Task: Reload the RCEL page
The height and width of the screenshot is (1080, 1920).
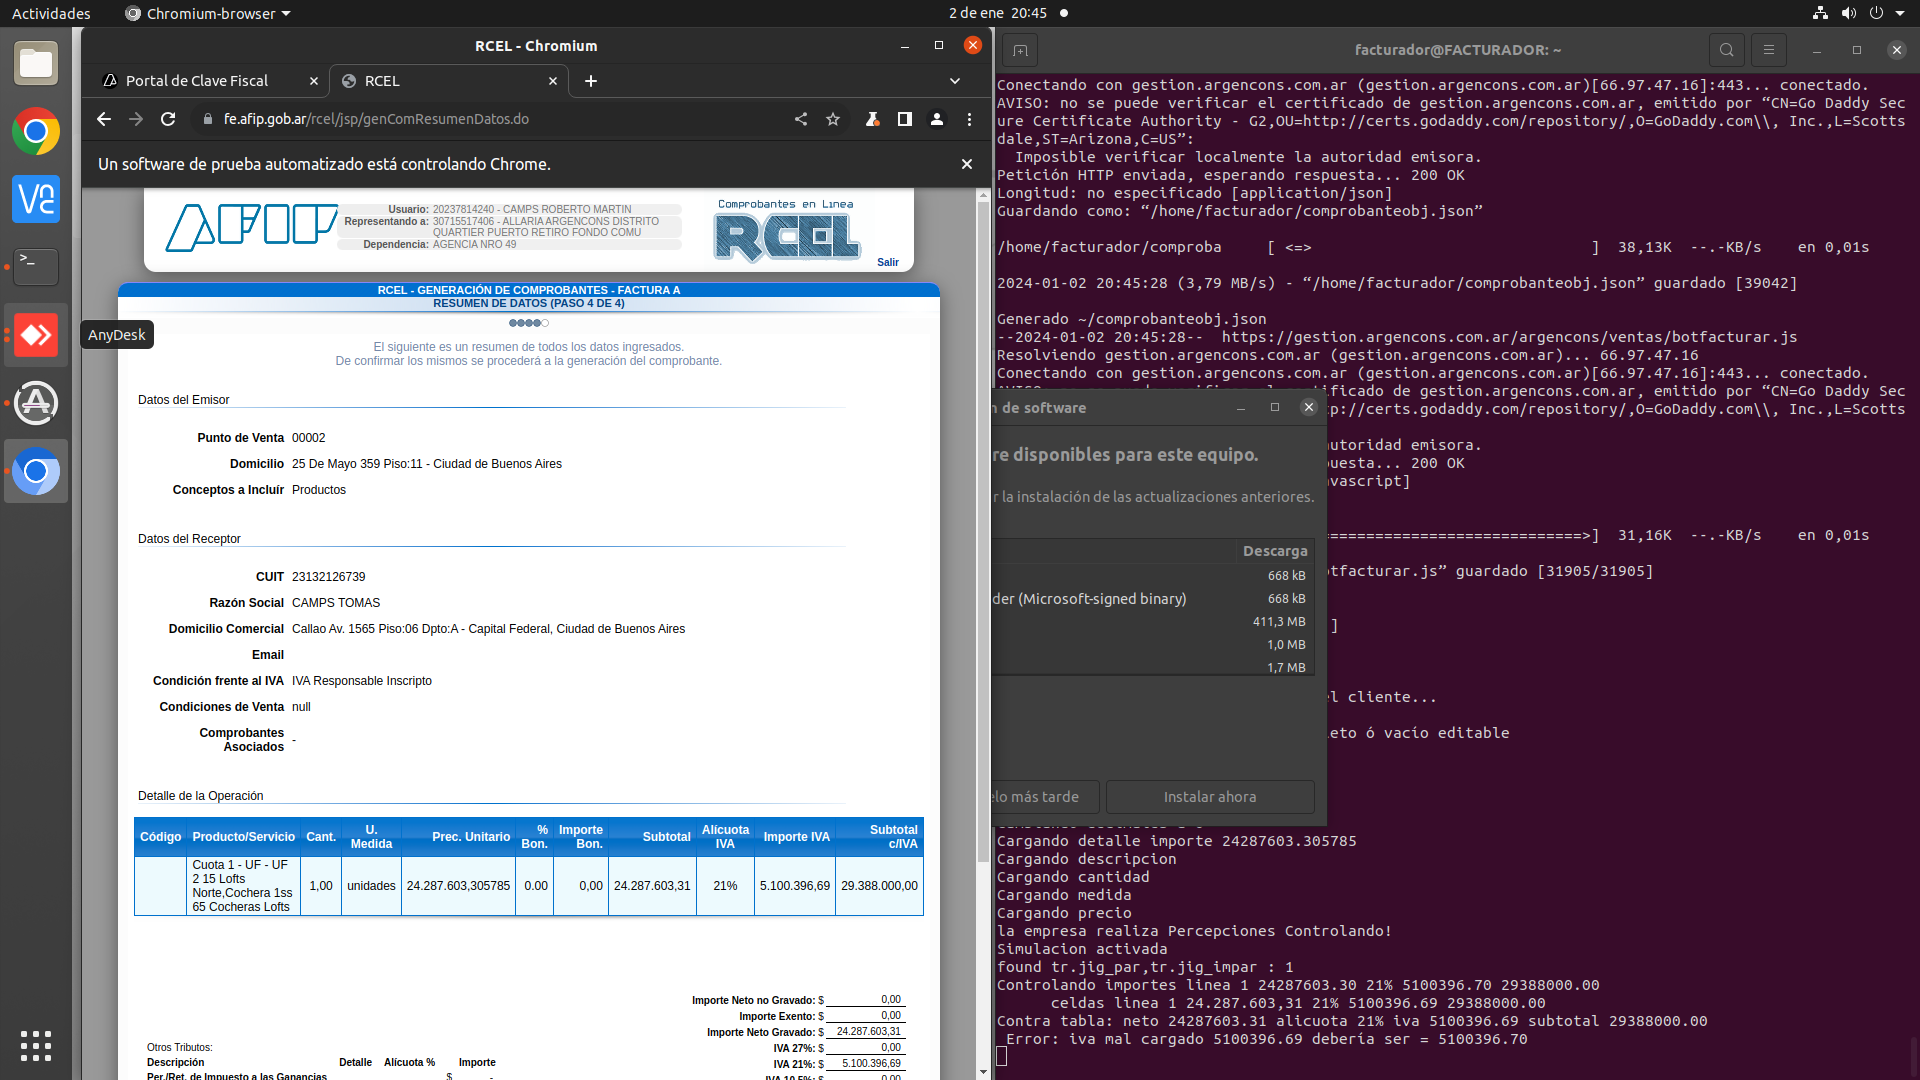Action: click(168, 119)
